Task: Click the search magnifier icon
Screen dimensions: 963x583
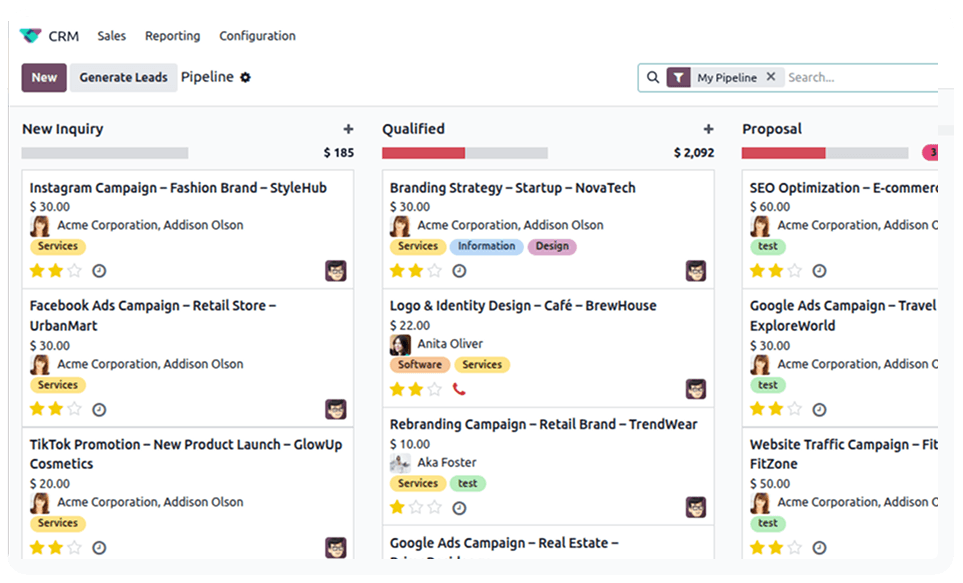Action: [653, 77]
